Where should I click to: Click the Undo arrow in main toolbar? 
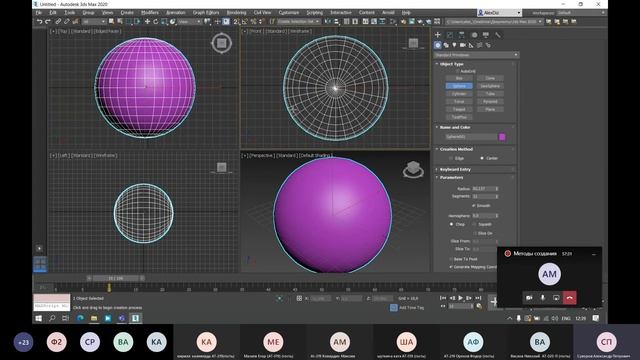click(x=40, y=21)
